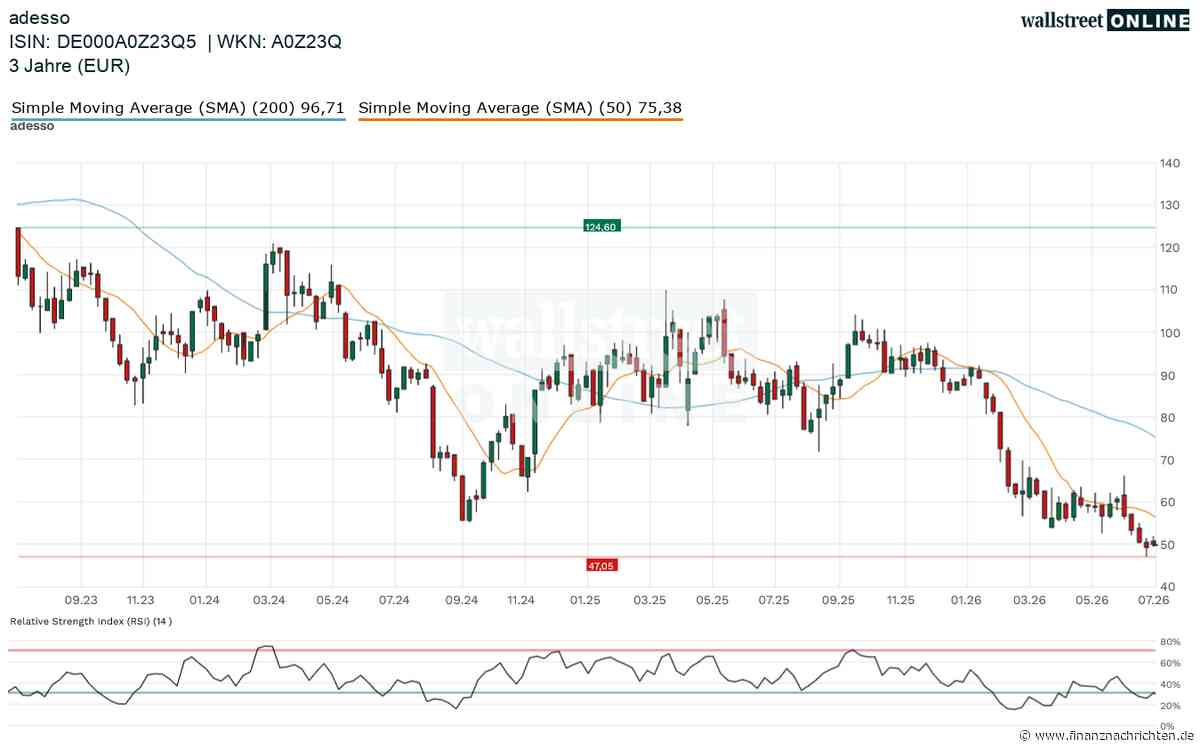Click the 'ISIN: DE000A0Z23Q5' text

[102, 42]
